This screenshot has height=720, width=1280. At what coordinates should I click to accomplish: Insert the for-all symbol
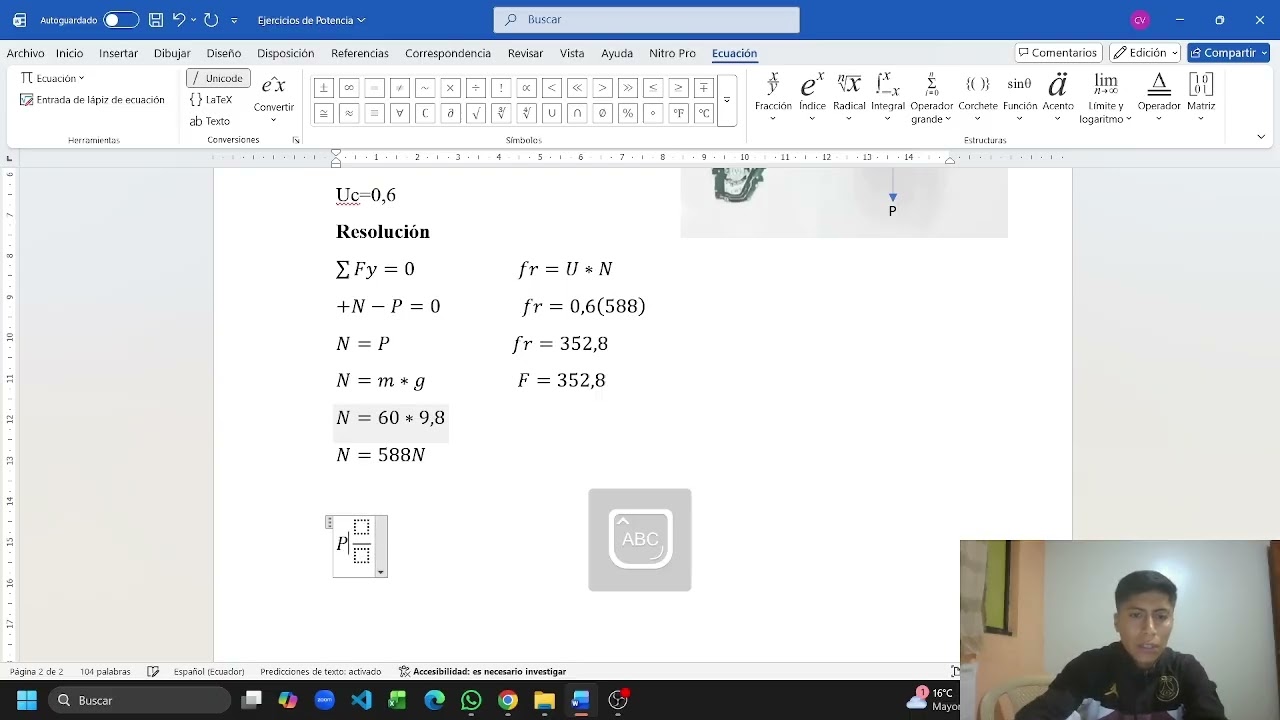(399, 113)
